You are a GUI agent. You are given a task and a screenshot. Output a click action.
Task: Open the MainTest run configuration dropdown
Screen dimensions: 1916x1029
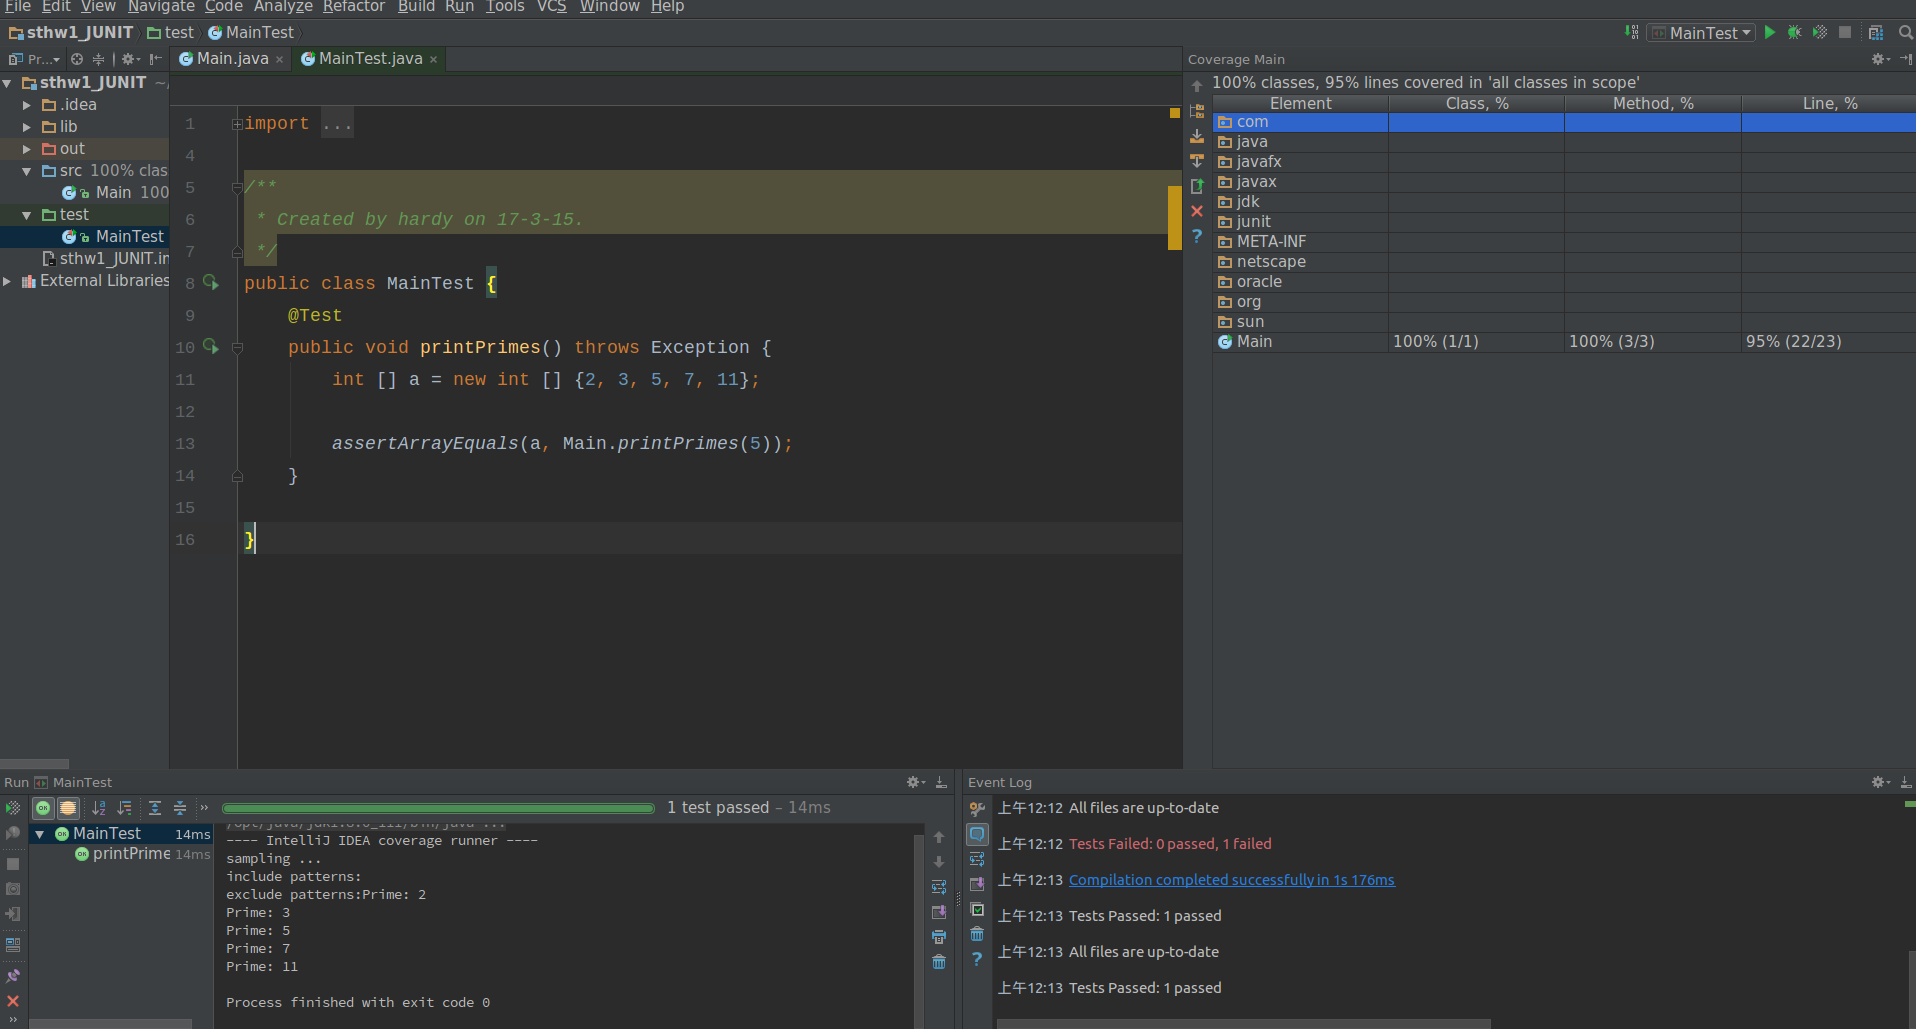tap(1701, 33)
